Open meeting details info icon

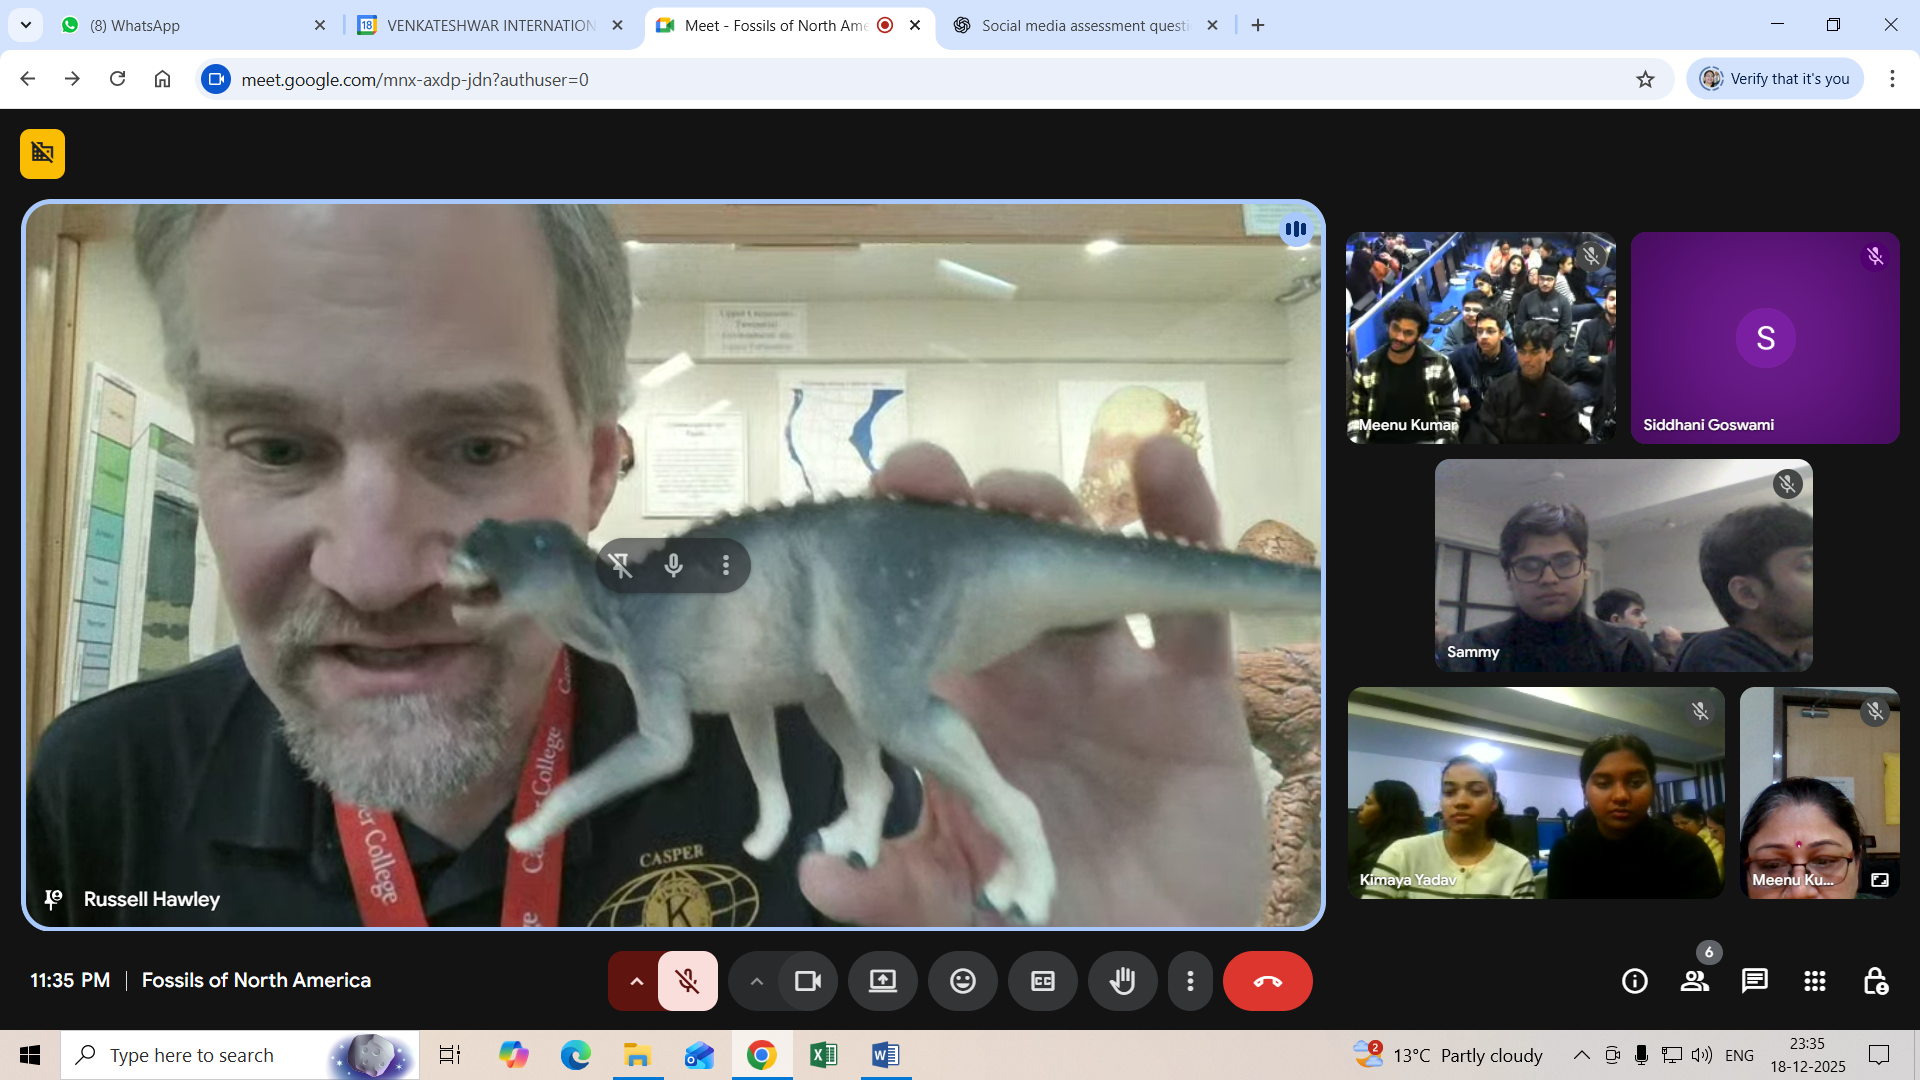point(1634,981)
